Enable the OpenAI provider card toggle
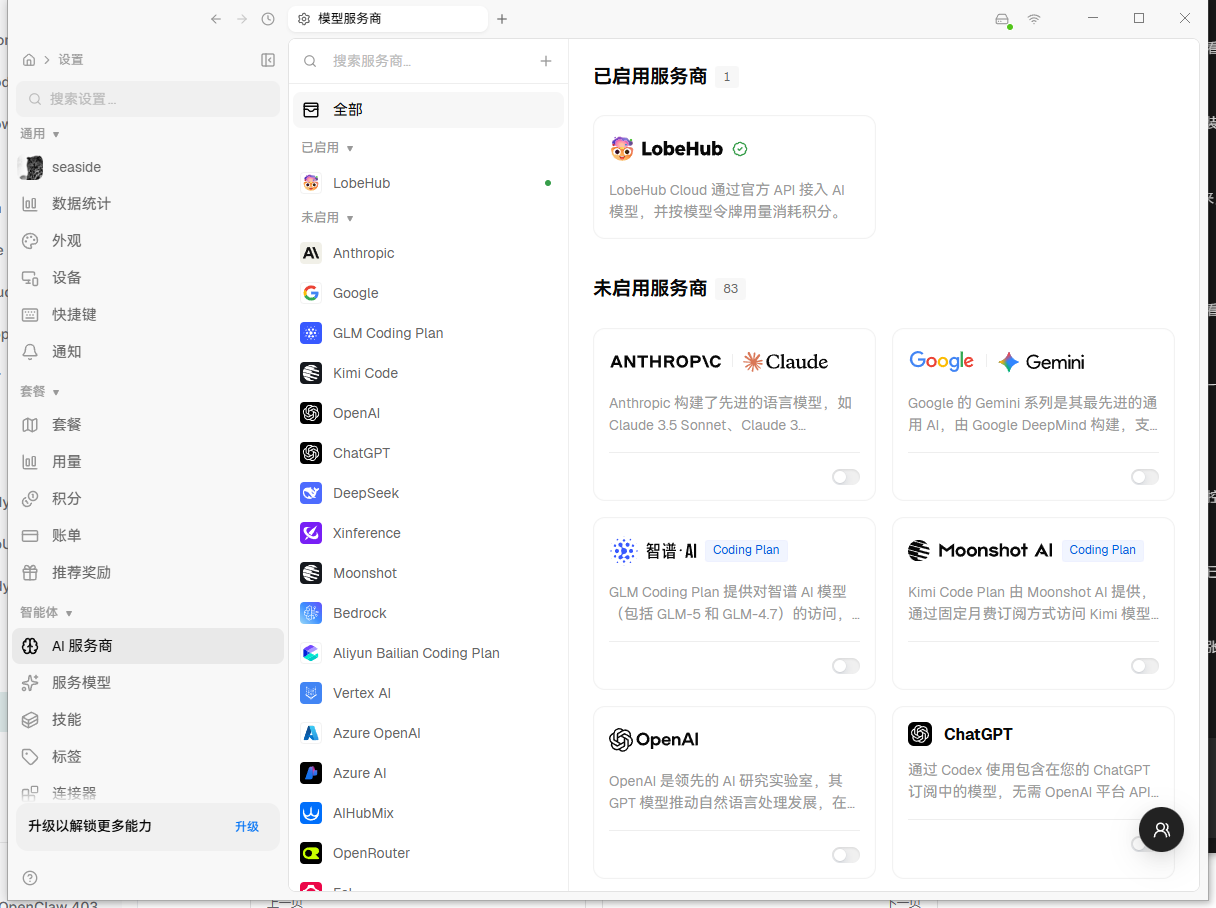Image resolution: width=1216 pixels, height=908 pixels. [x=845, y=855]
